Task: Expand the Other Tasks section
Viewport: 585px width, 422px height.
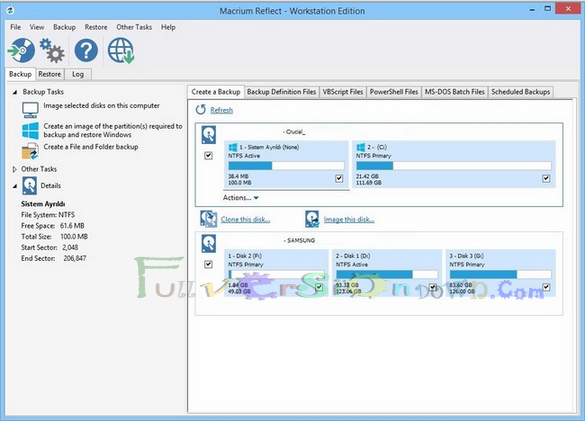Action: coord(15,169)
